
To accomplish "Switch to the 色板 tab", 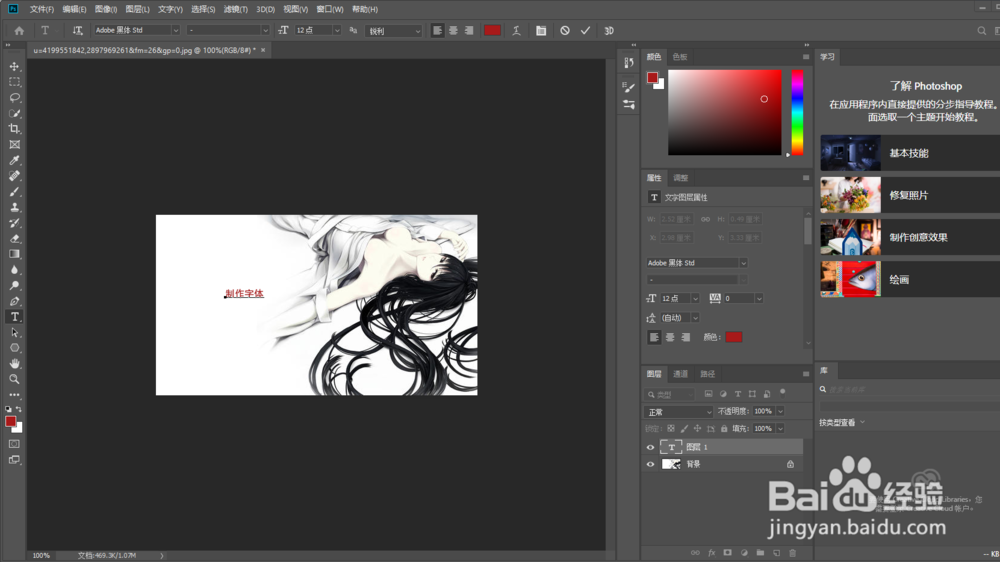I will pyautogui.click(x=680, y=57).
